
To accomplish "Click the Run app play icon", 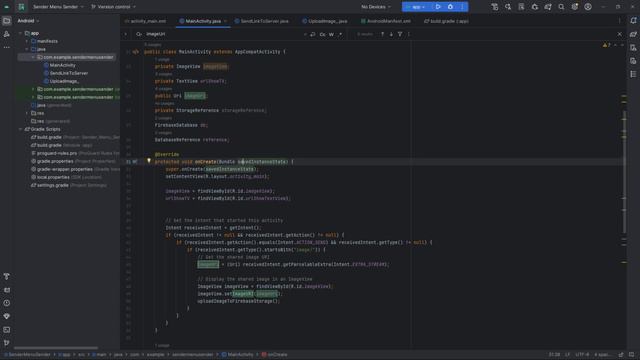I will click(x=438, y=7).
